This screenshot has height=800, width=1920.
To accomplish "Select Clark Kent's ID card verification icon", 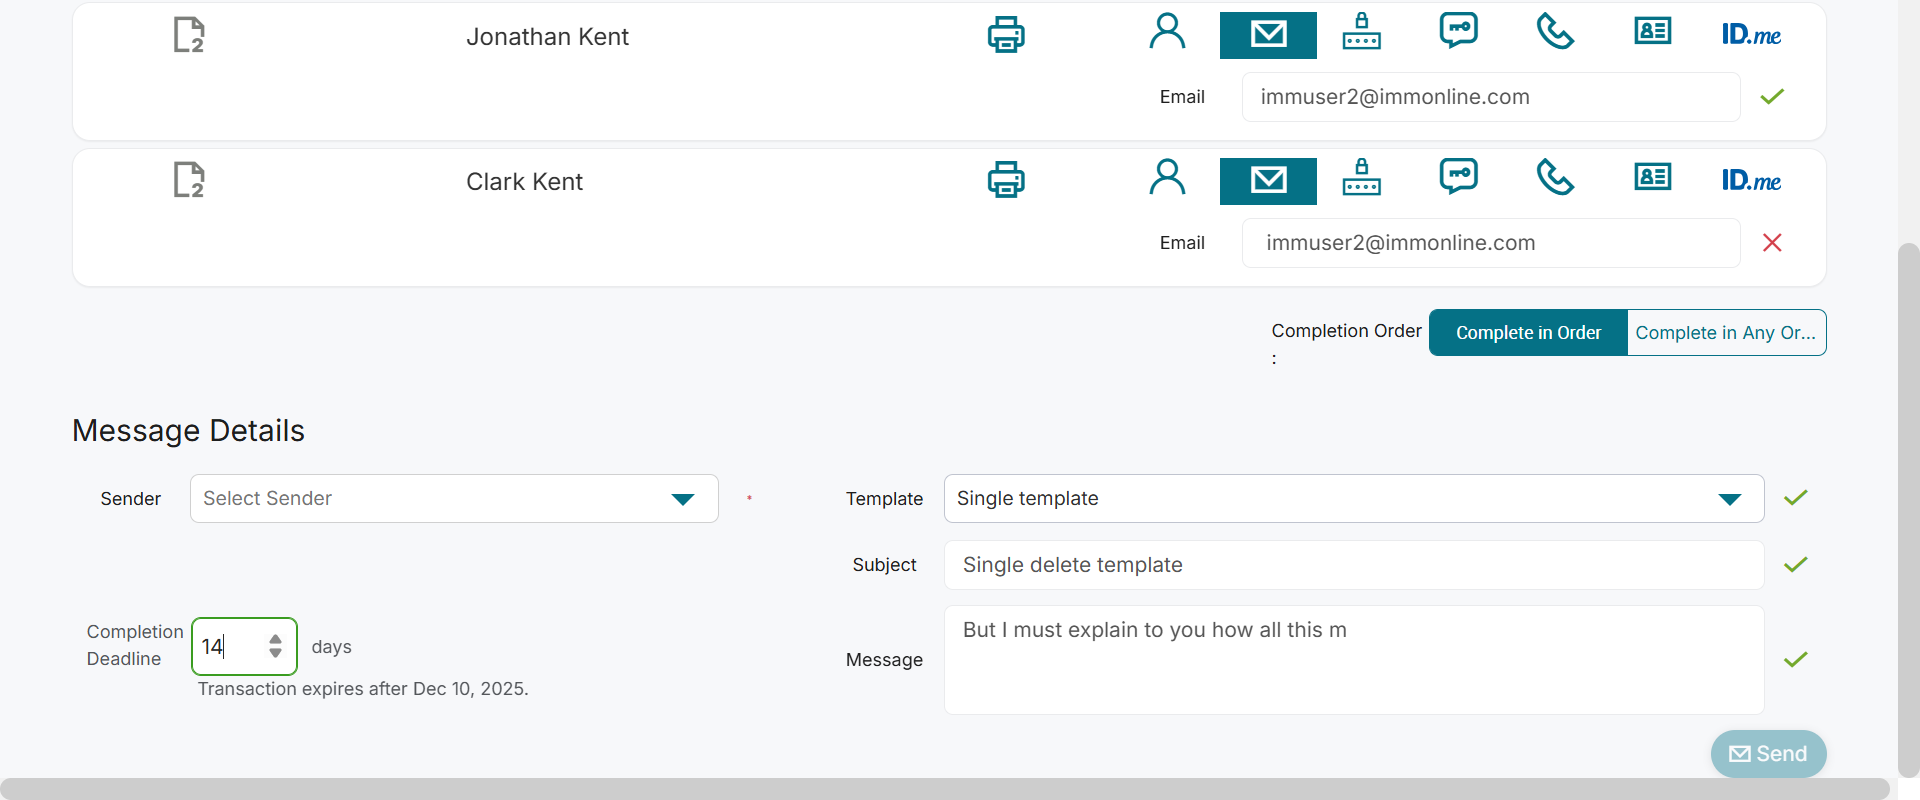I will pyautogui.click(x=1653, y=178).
